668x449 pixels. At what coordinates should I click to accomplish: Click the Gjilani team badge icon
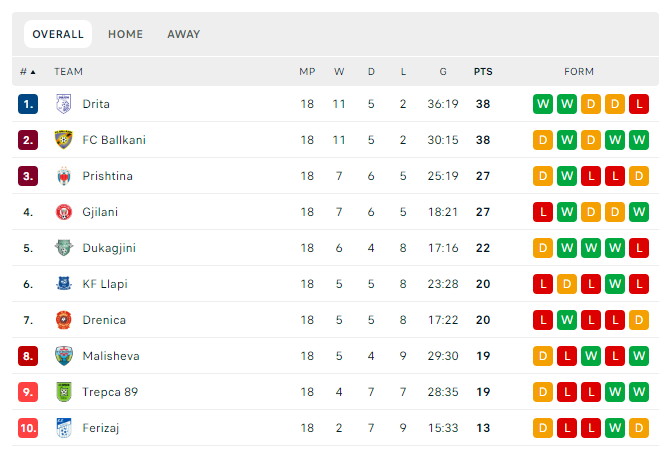coord(64,212)
